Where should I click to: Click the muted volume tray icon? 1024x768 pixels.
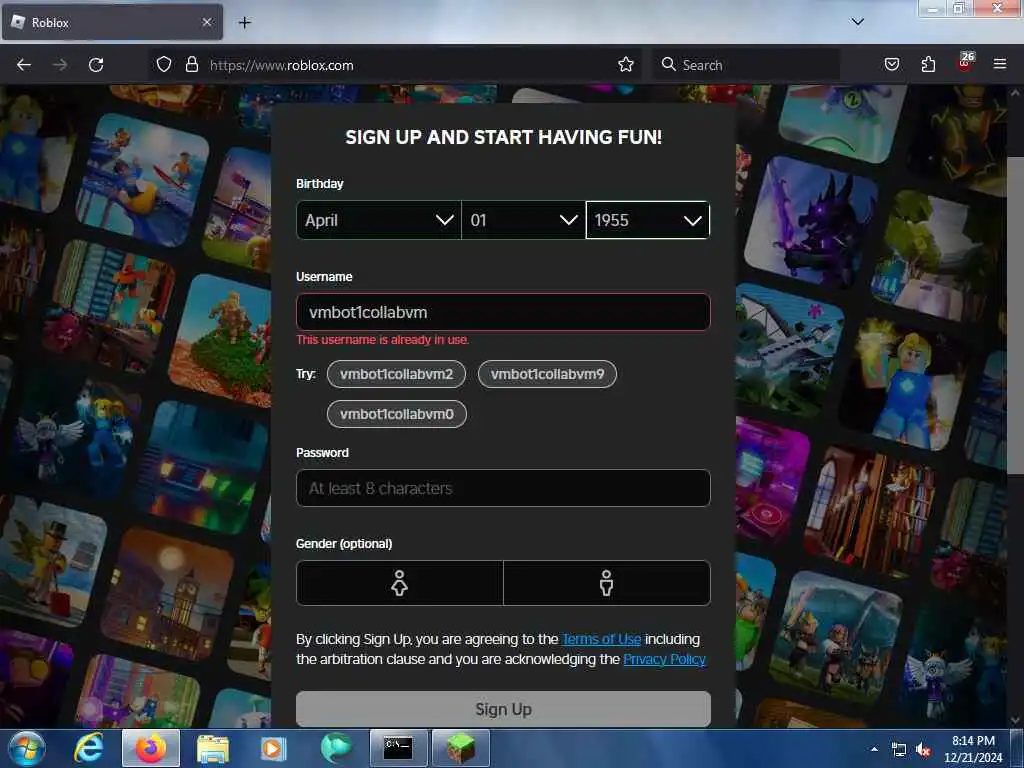click(x=923, y=750)
